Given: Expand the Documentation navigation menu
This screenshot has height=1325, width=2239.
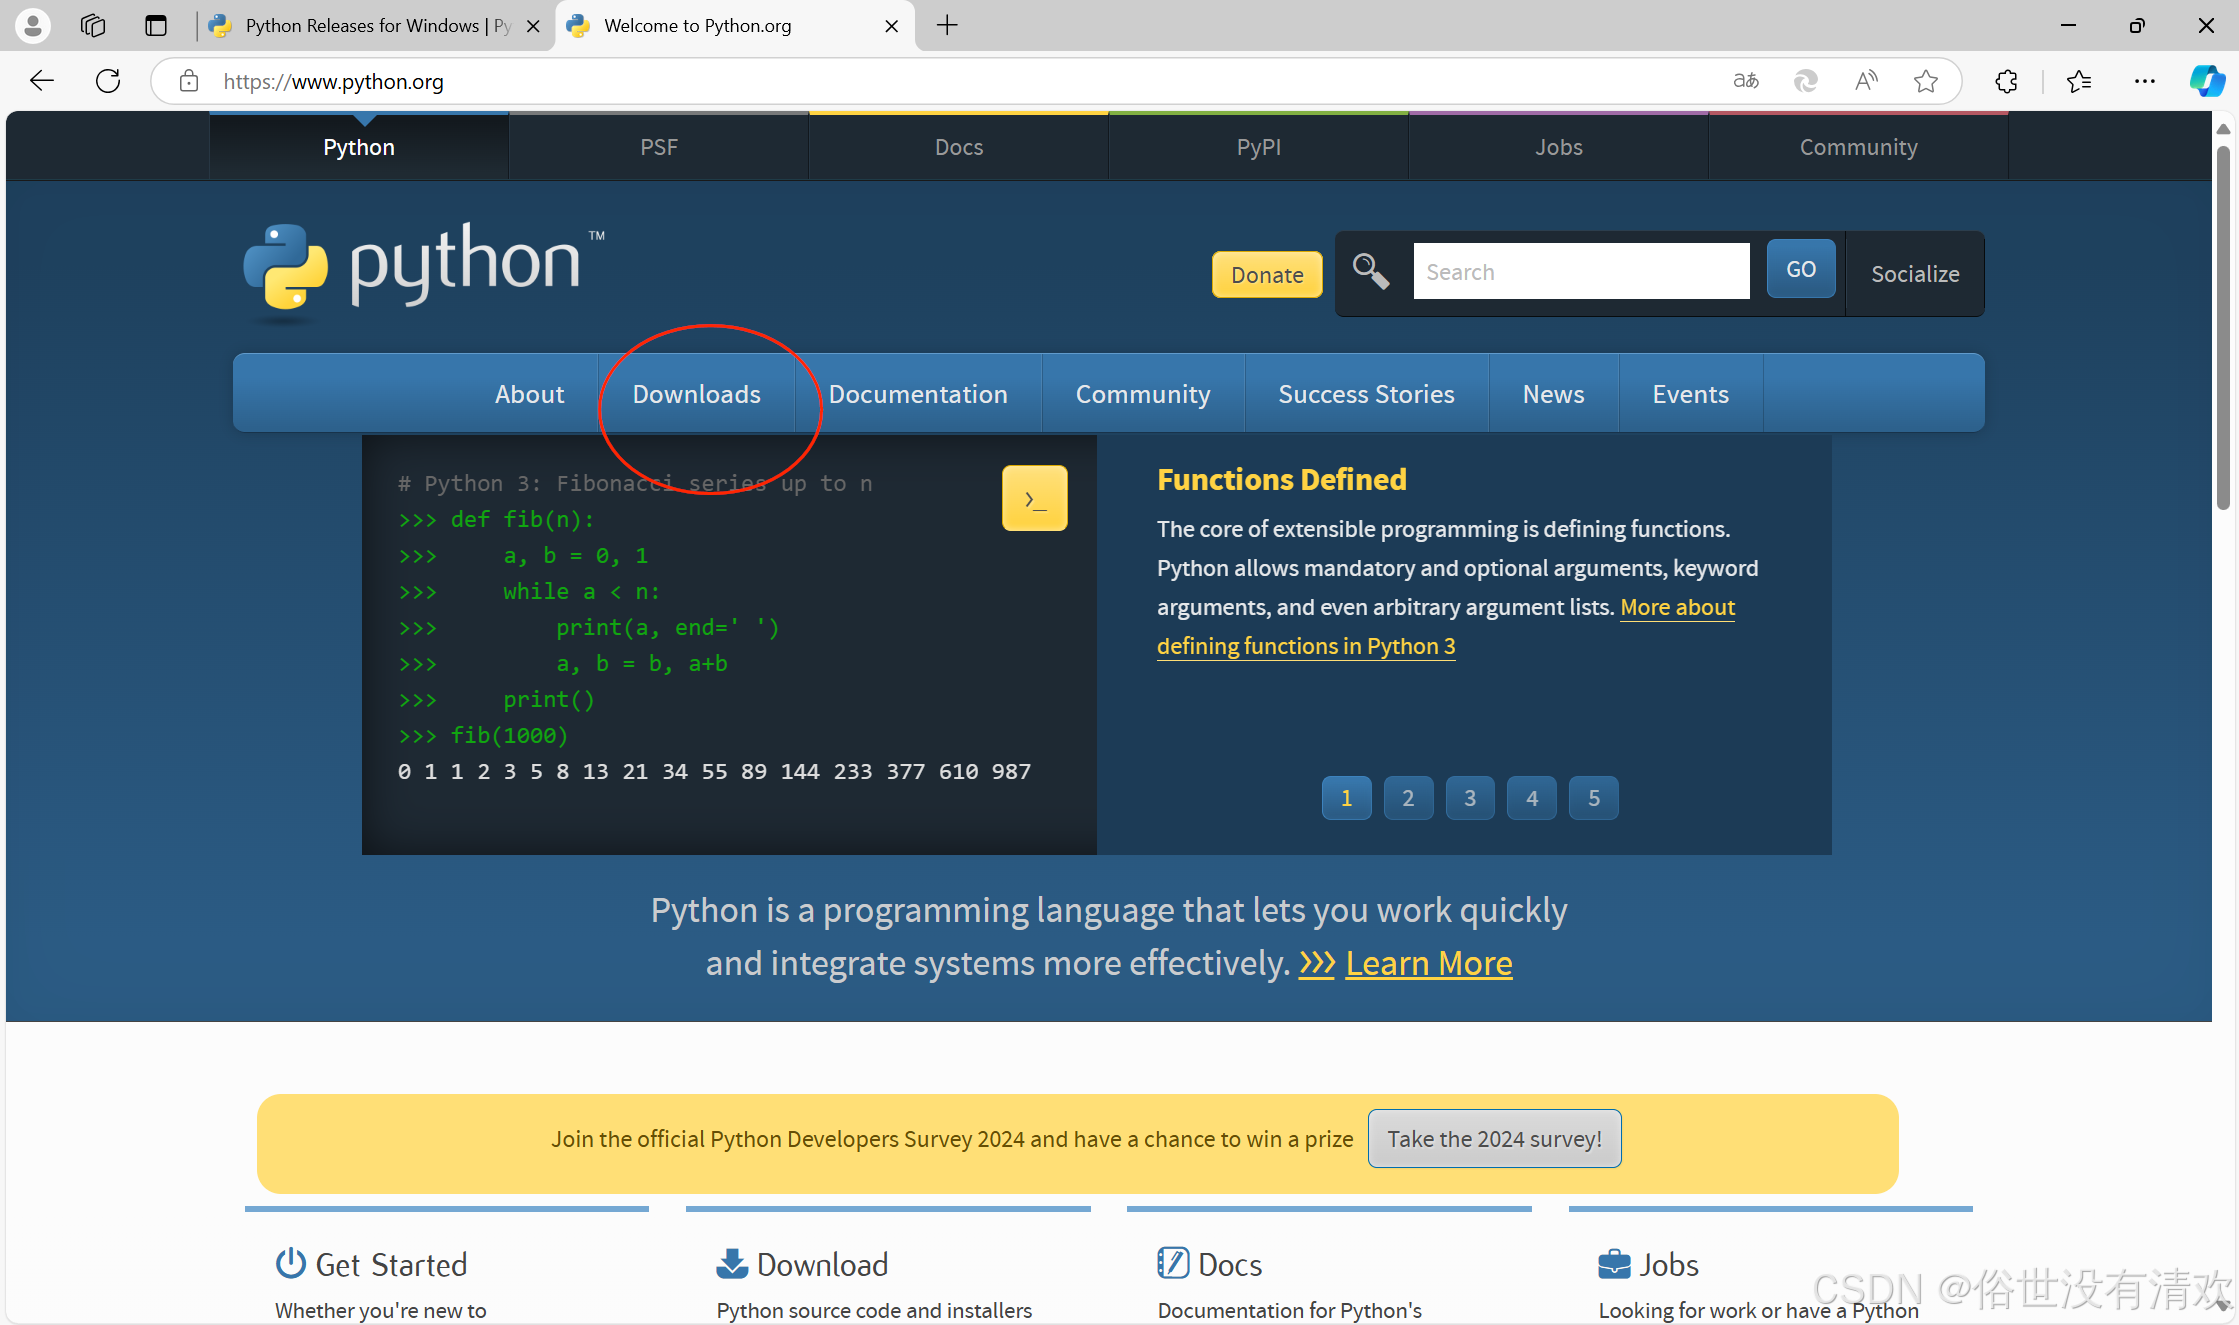Looking at the screenshot, I should click(x=917, y=394).
